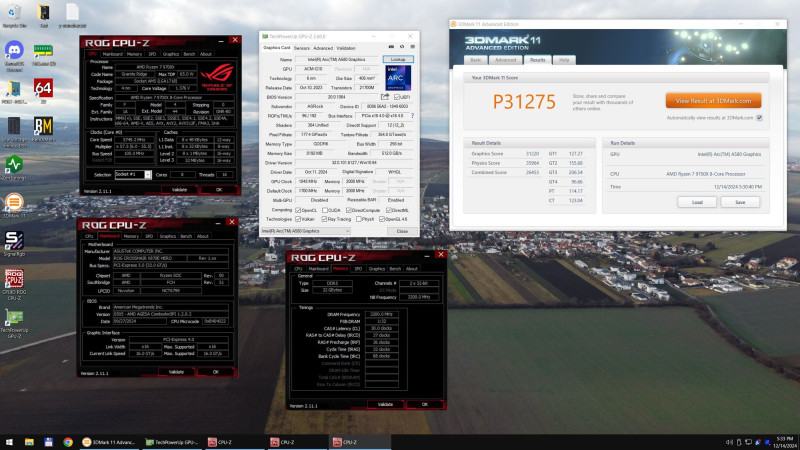Screen dimensions: 800x450
Task: Click the GPU-Z refresh icon
Action: 402,47
